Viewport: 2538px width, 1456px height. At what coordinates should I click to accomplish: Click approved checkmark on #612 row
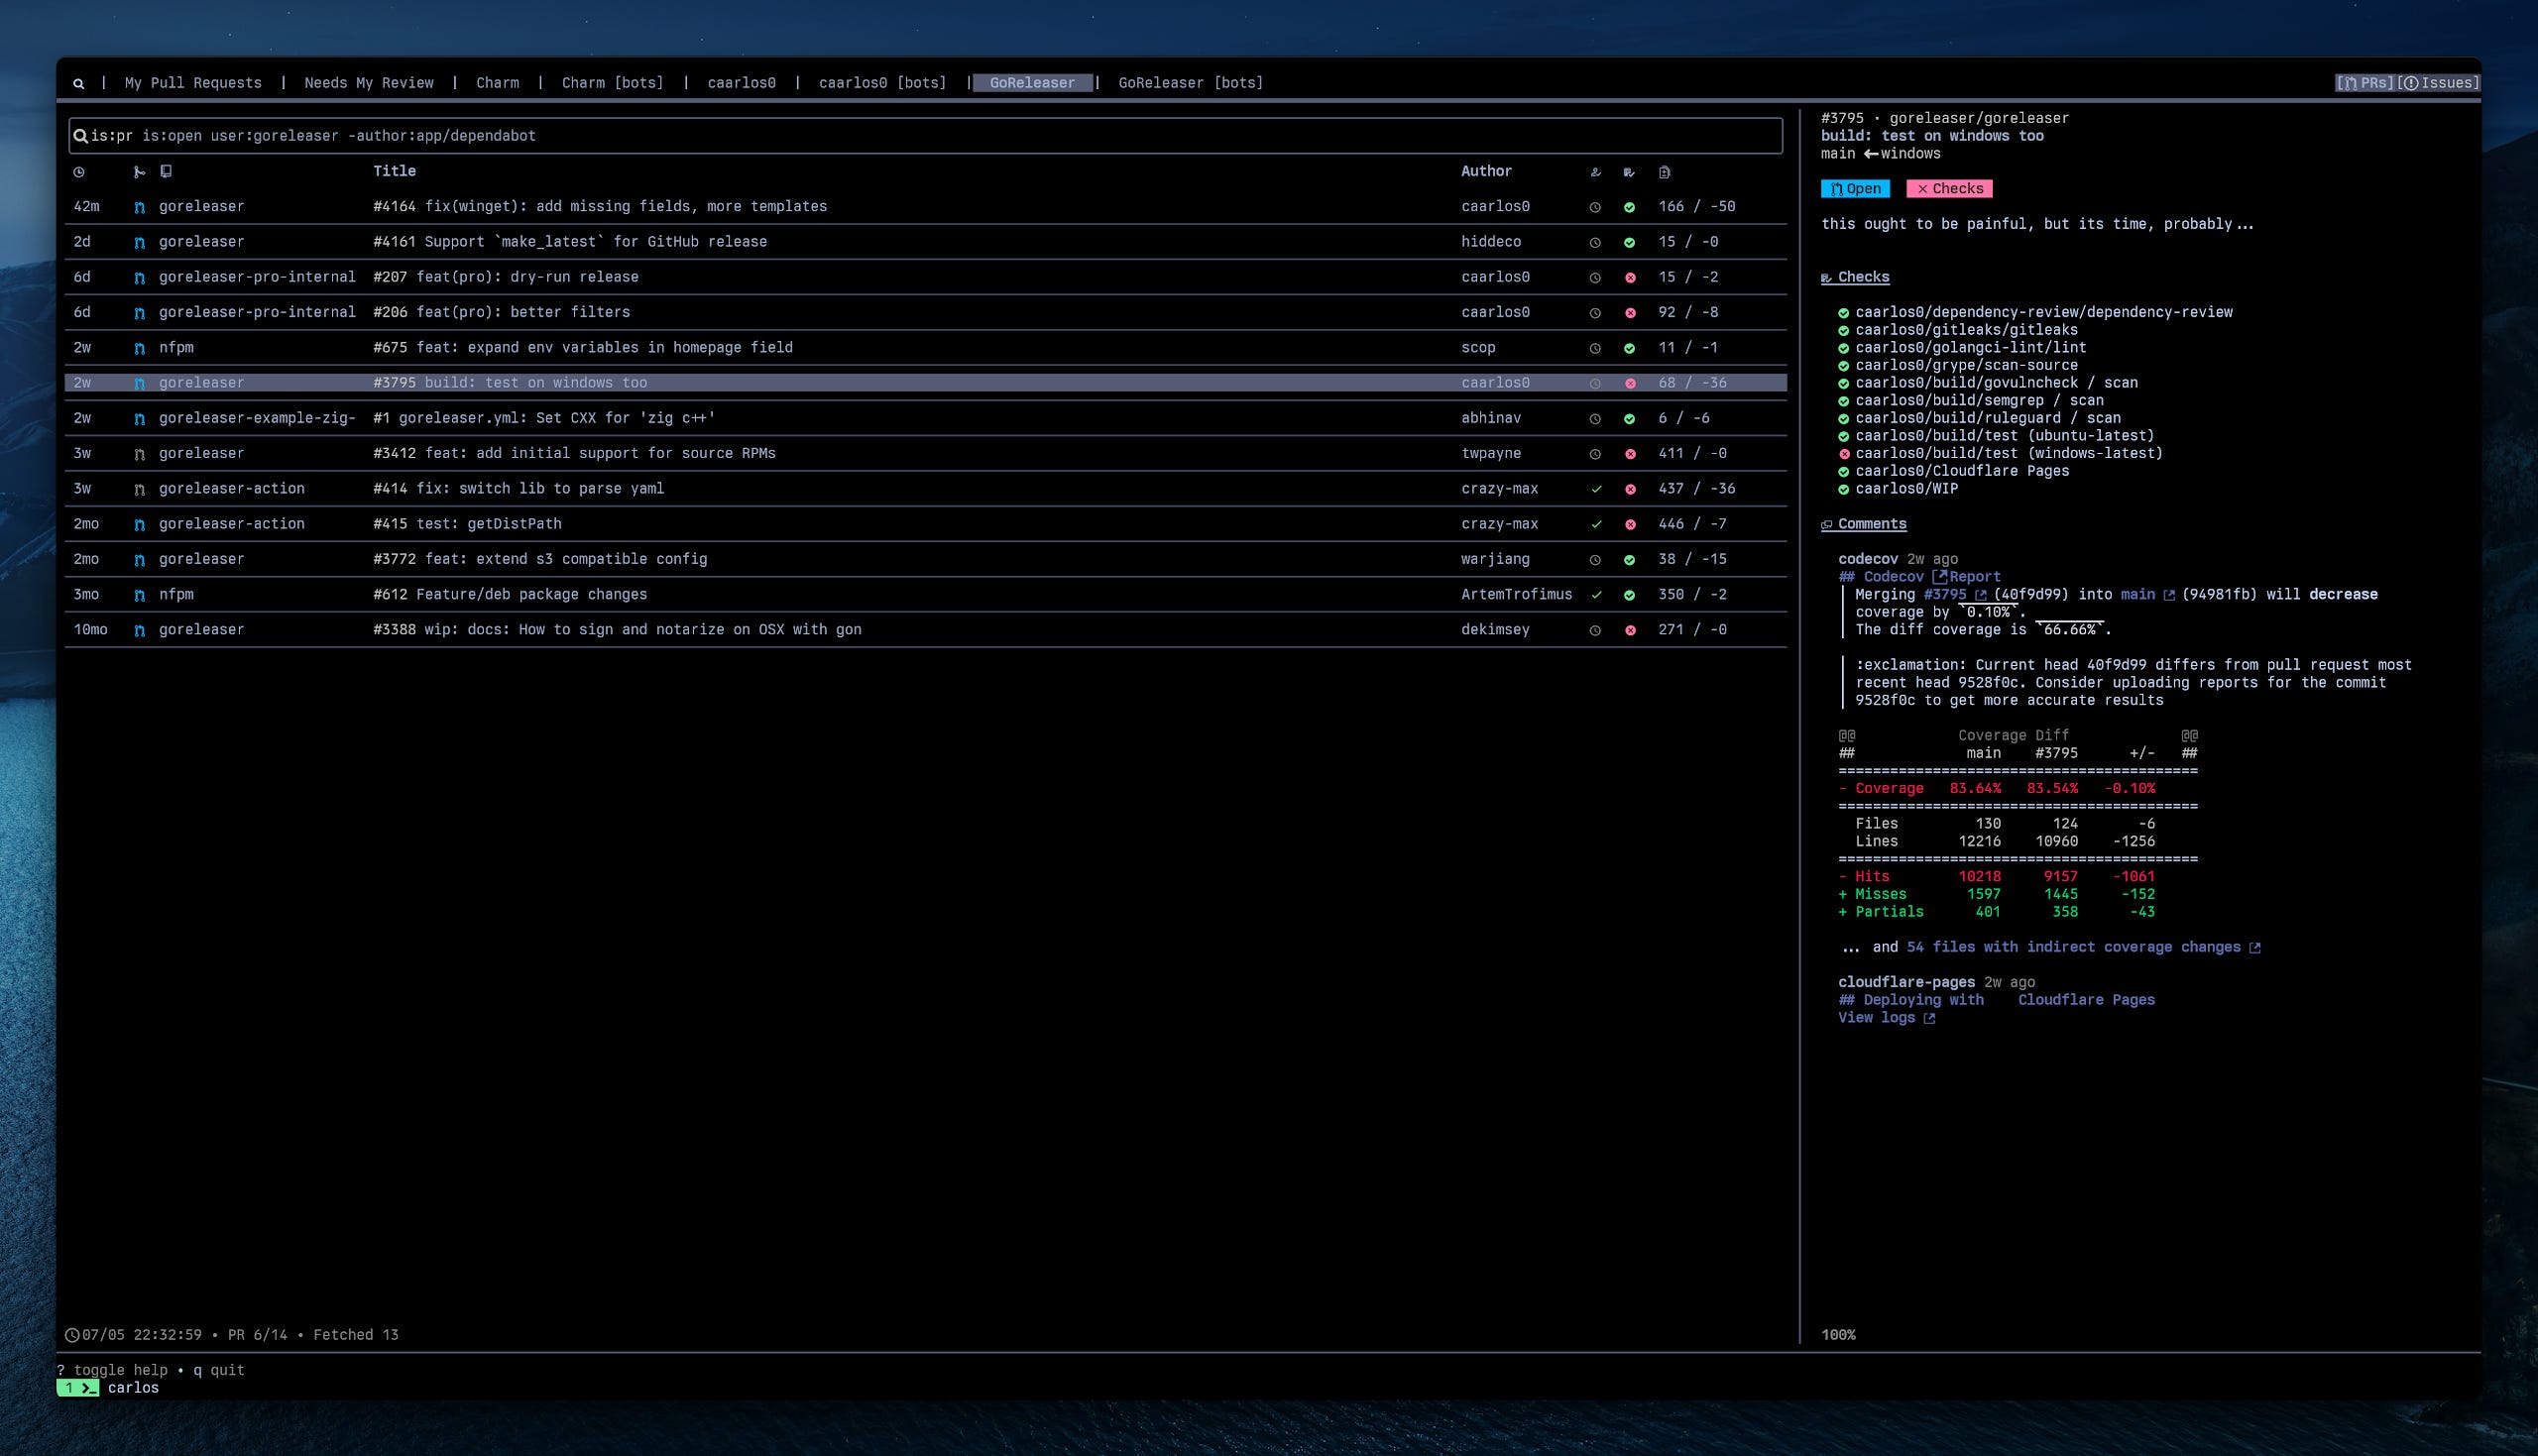pyautogui.click(x=1596, y=595)
